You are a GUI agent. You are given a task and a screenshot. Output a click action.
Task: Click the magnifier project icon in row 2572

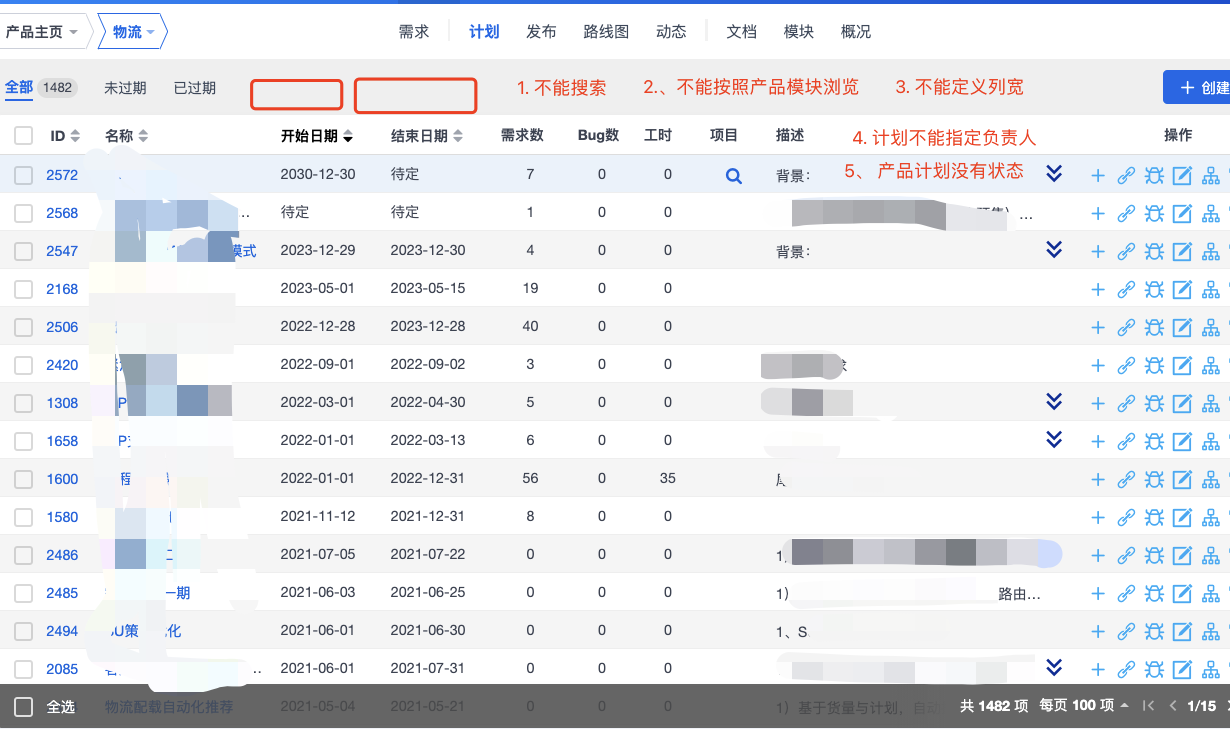tap(733, 176)
